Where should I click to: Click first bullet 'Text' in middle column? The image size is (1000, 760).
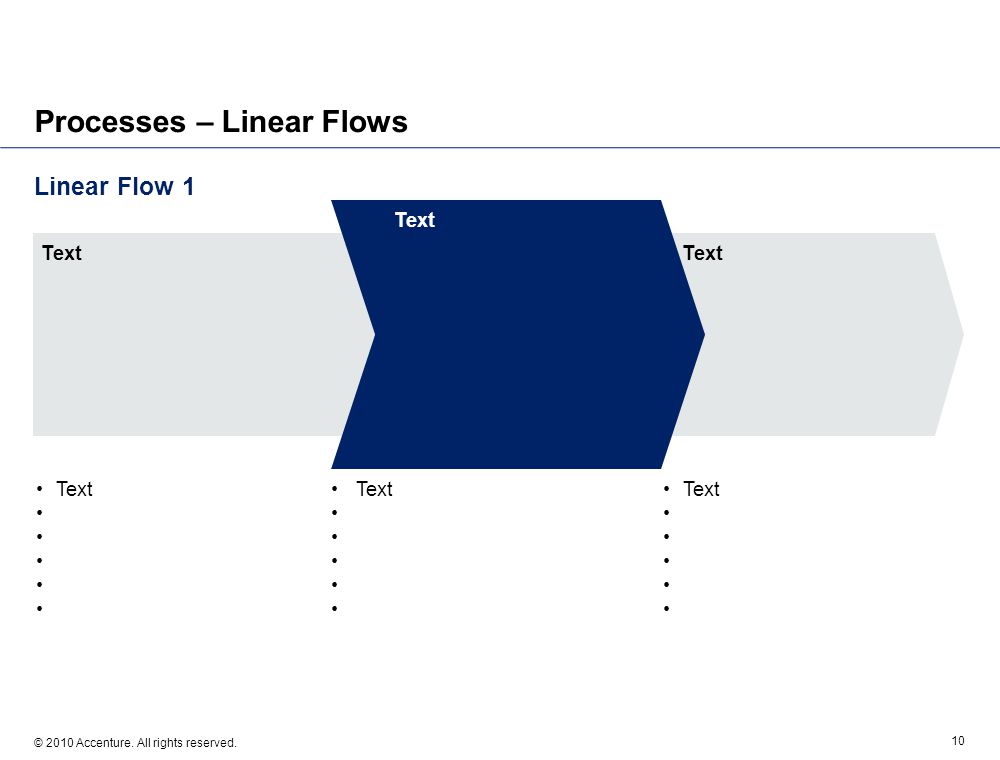point(374,489)
